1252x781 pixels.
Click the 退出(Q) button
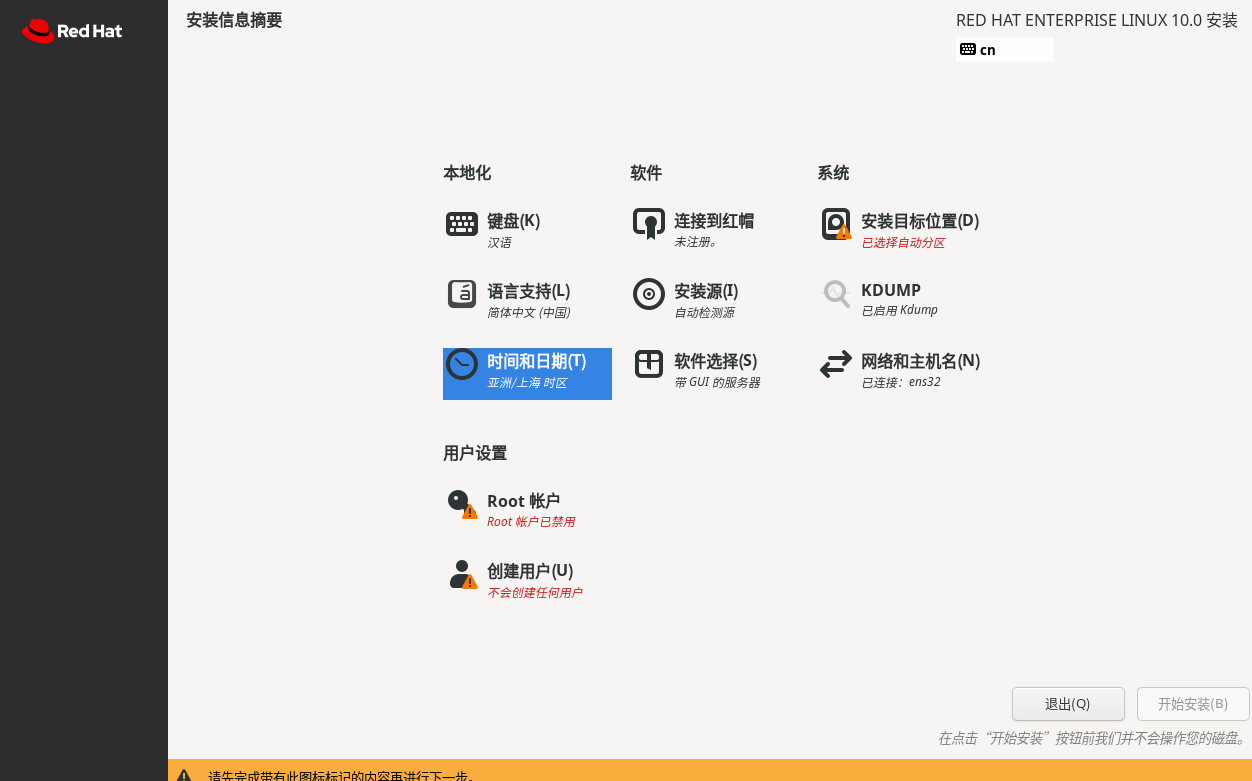point(1068,704)
